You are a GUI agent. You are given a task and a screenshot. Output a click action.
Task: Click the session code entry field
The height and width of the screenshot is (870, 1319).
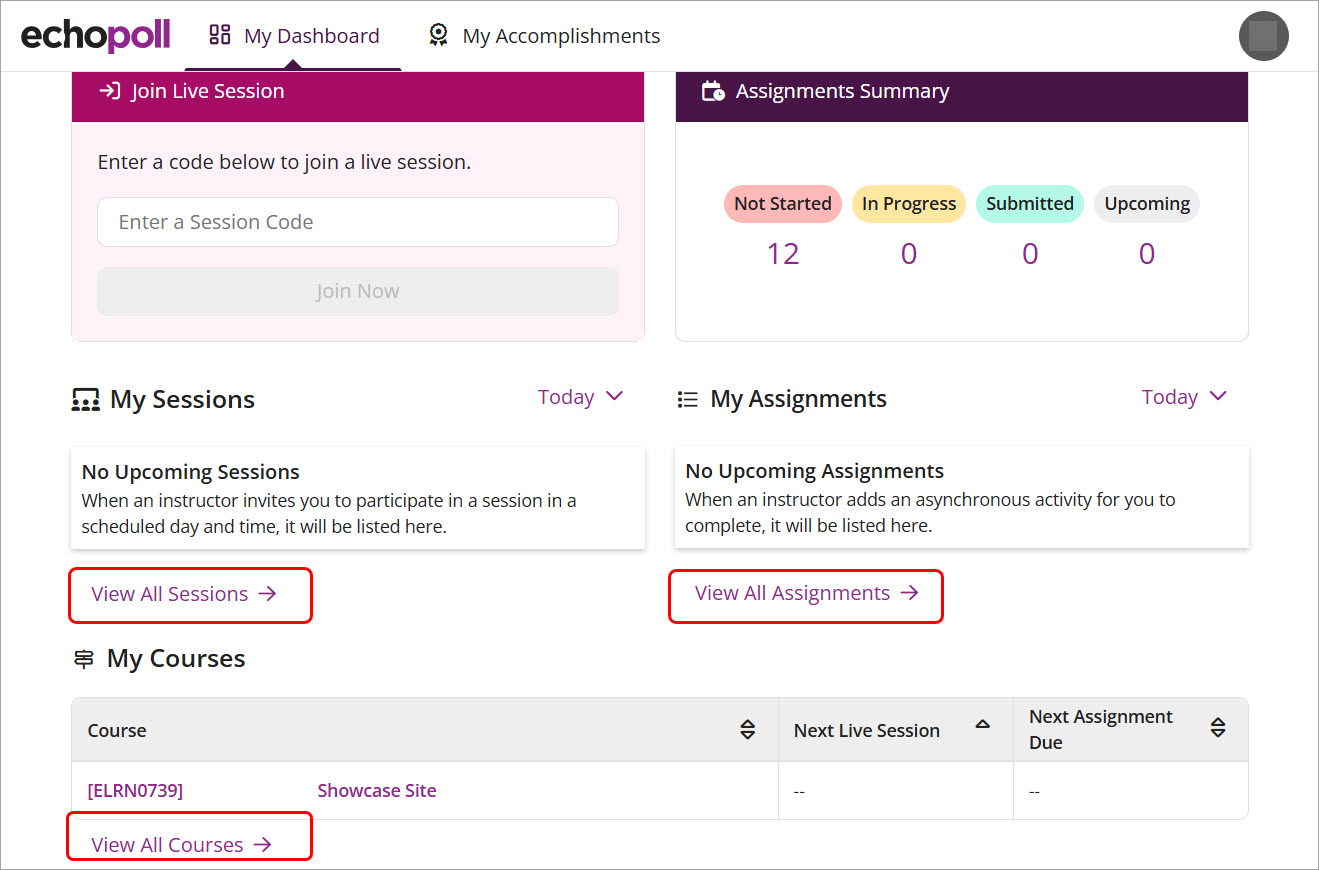point(357,222)
